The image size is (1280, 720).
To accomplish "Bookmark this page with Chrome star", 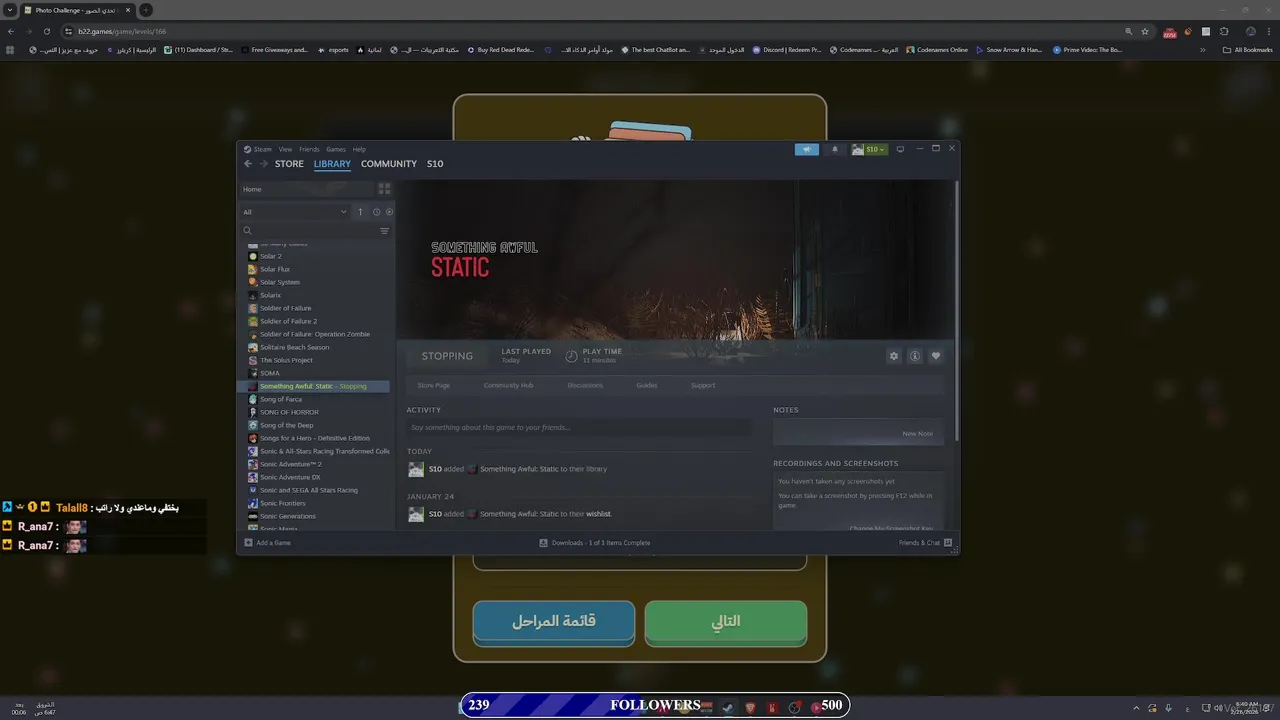I will pos(1145,31).
